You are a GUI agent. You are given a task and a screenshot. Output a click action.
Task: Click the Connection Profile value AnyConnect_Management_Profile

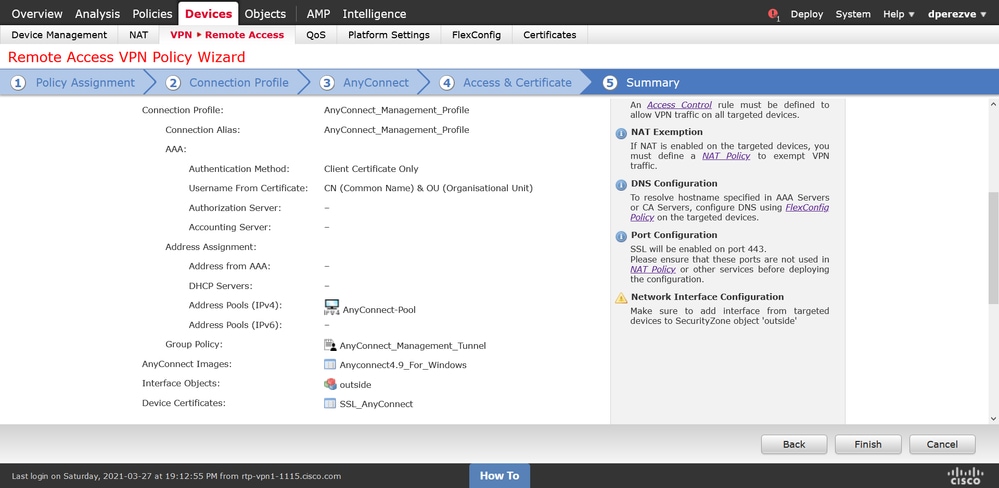396,110
